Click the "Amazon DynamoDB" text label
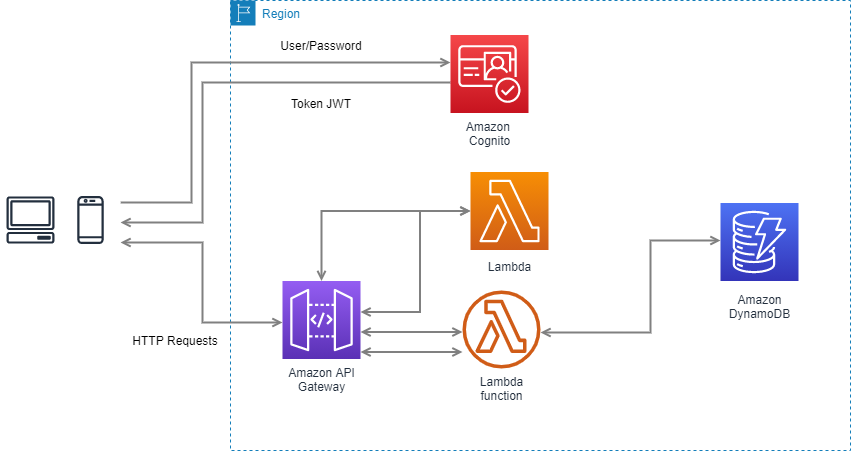This screenshot has width=851, height=451. tap(759, 307)
